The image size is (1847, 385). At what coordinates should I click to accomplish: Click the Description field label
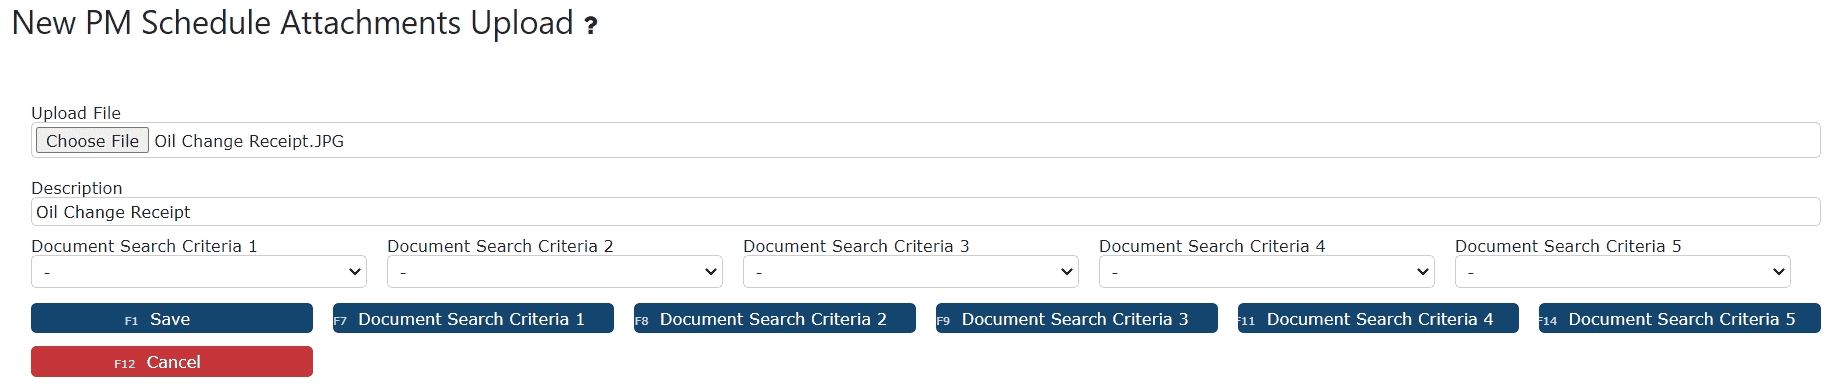[x=77, y=188]
